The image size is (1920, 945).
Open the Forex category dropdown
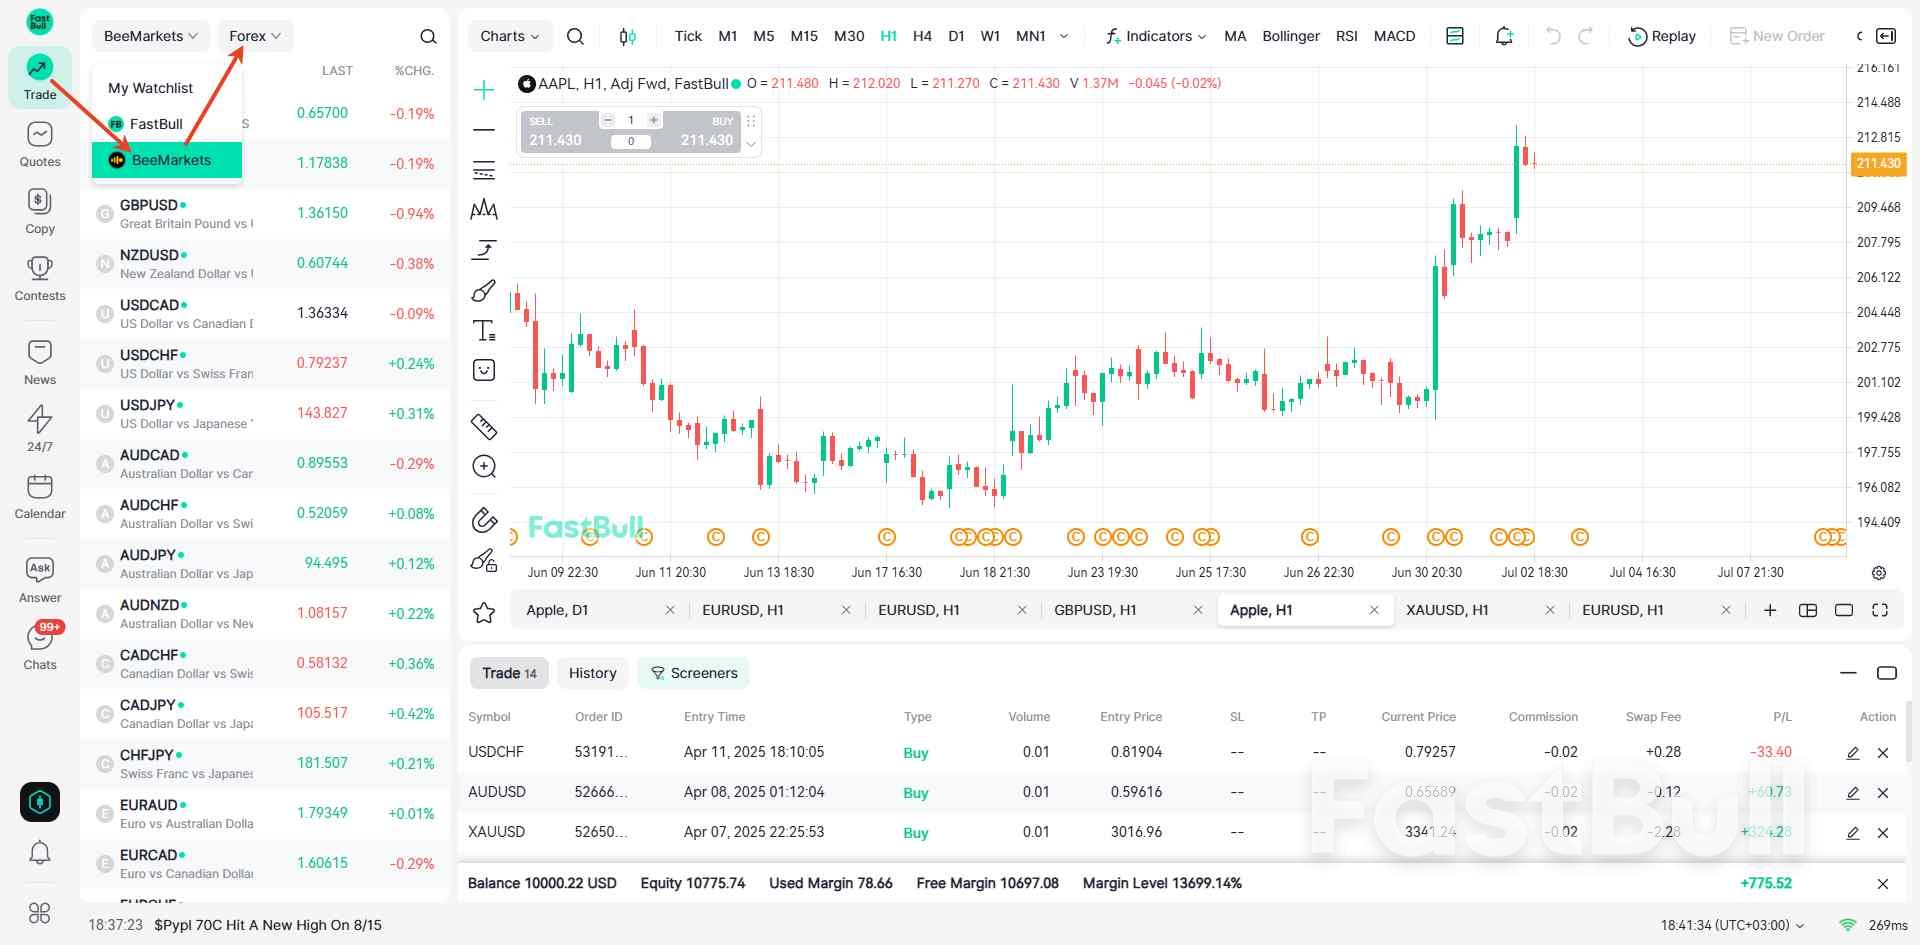point(254,35)
